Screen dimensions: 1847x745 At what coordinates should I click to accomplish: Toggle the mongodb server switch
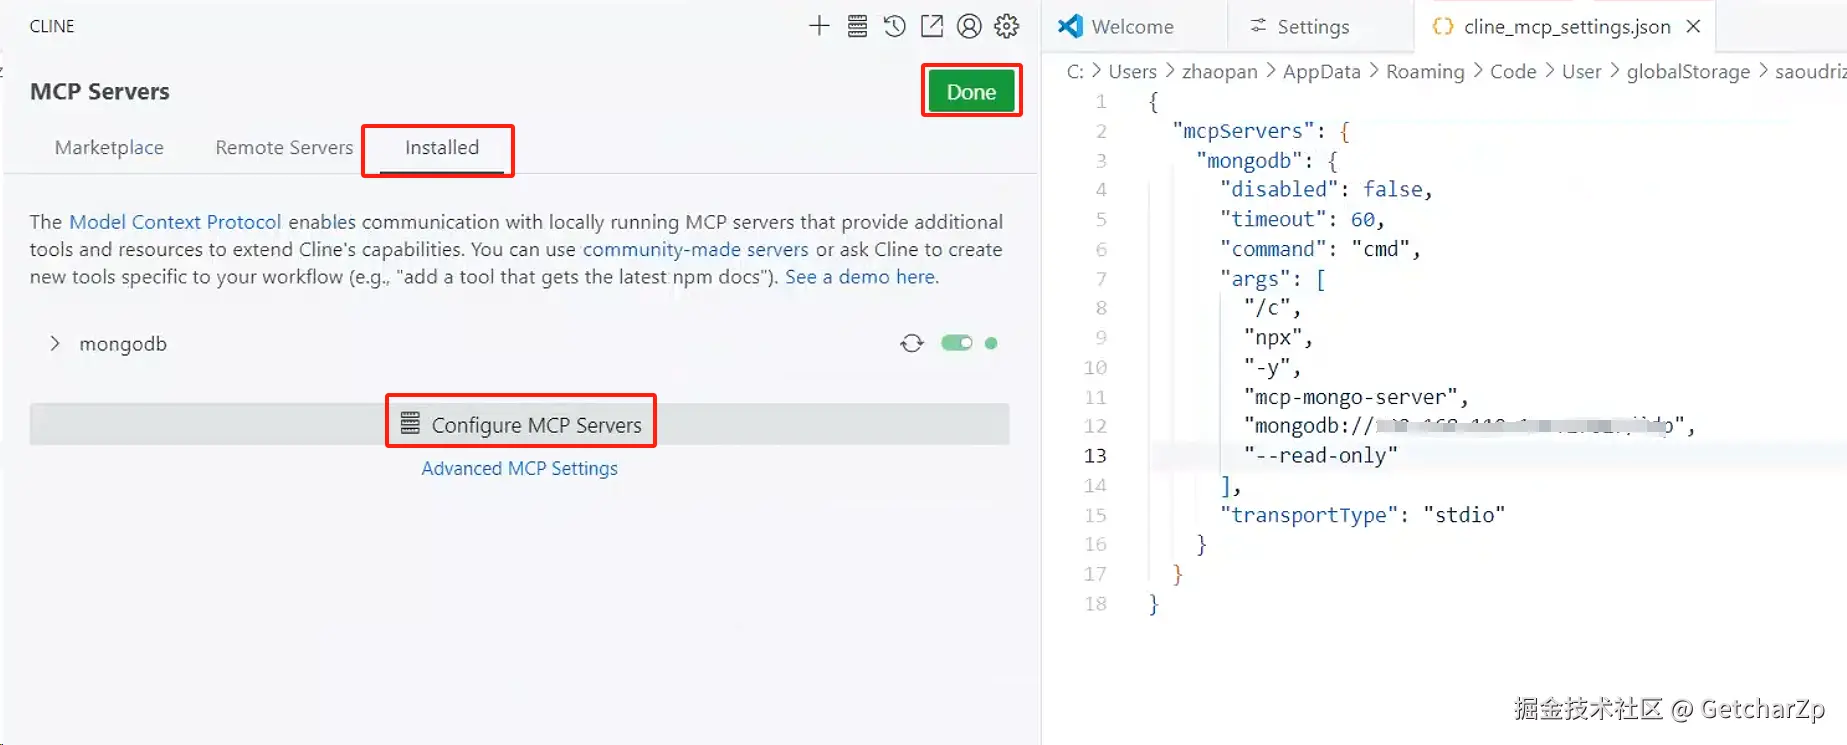coord(957,343)
